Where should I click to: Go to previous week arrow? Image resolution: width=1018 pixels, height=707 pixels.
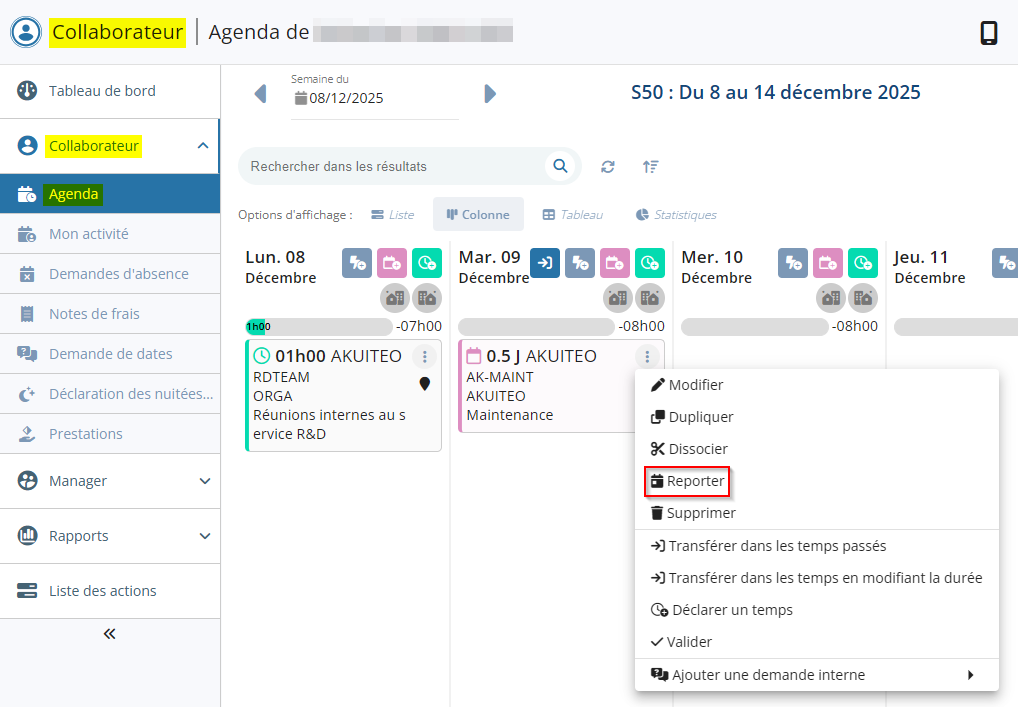[260, 94]
